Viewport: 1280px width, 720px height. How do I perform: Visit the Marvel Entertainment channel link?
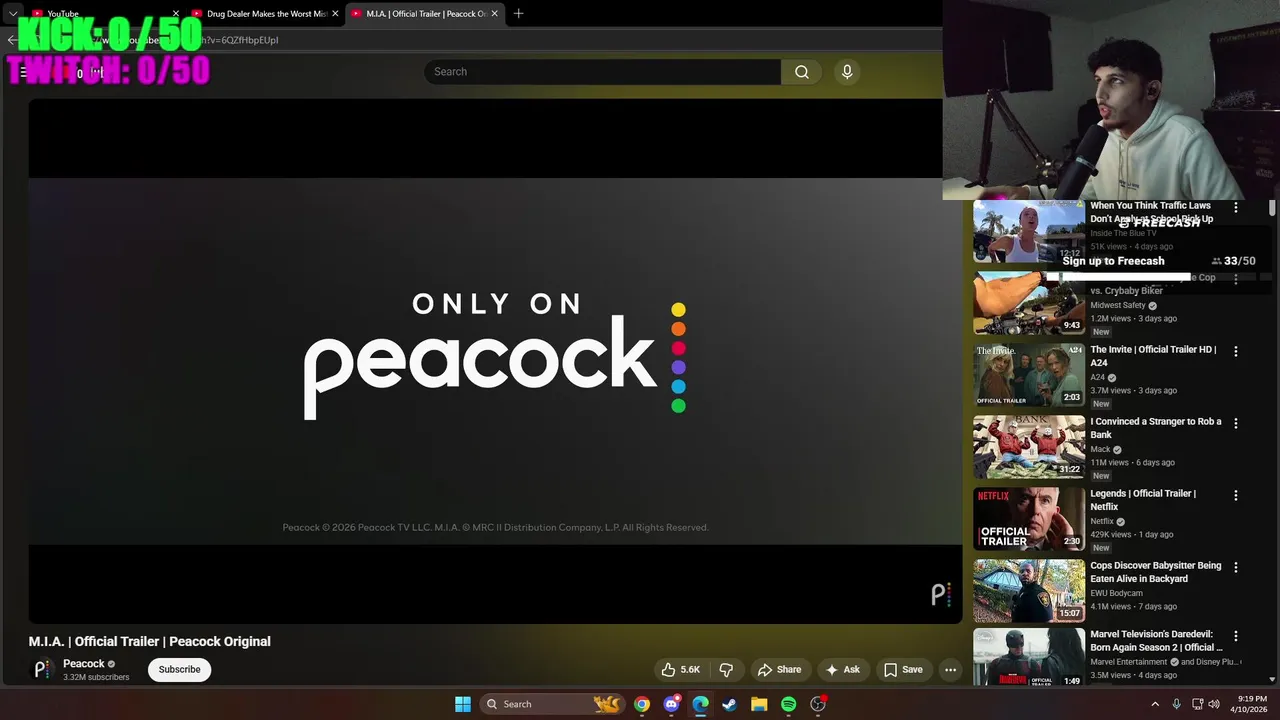(x=1128, y=662)
